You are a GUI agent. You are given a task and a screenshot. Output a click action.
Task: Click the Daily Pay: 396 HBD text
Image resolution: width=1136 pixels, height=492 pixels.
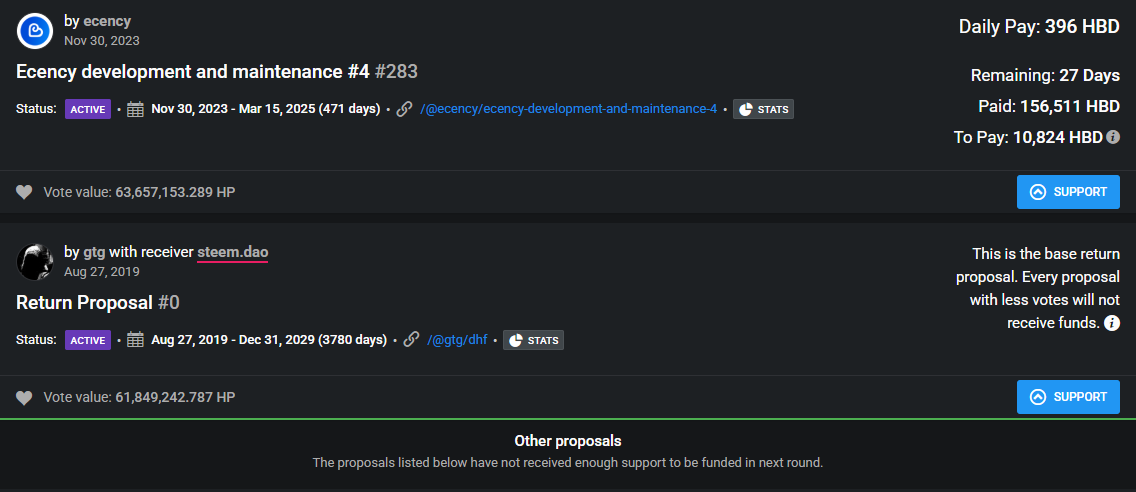1040,28
